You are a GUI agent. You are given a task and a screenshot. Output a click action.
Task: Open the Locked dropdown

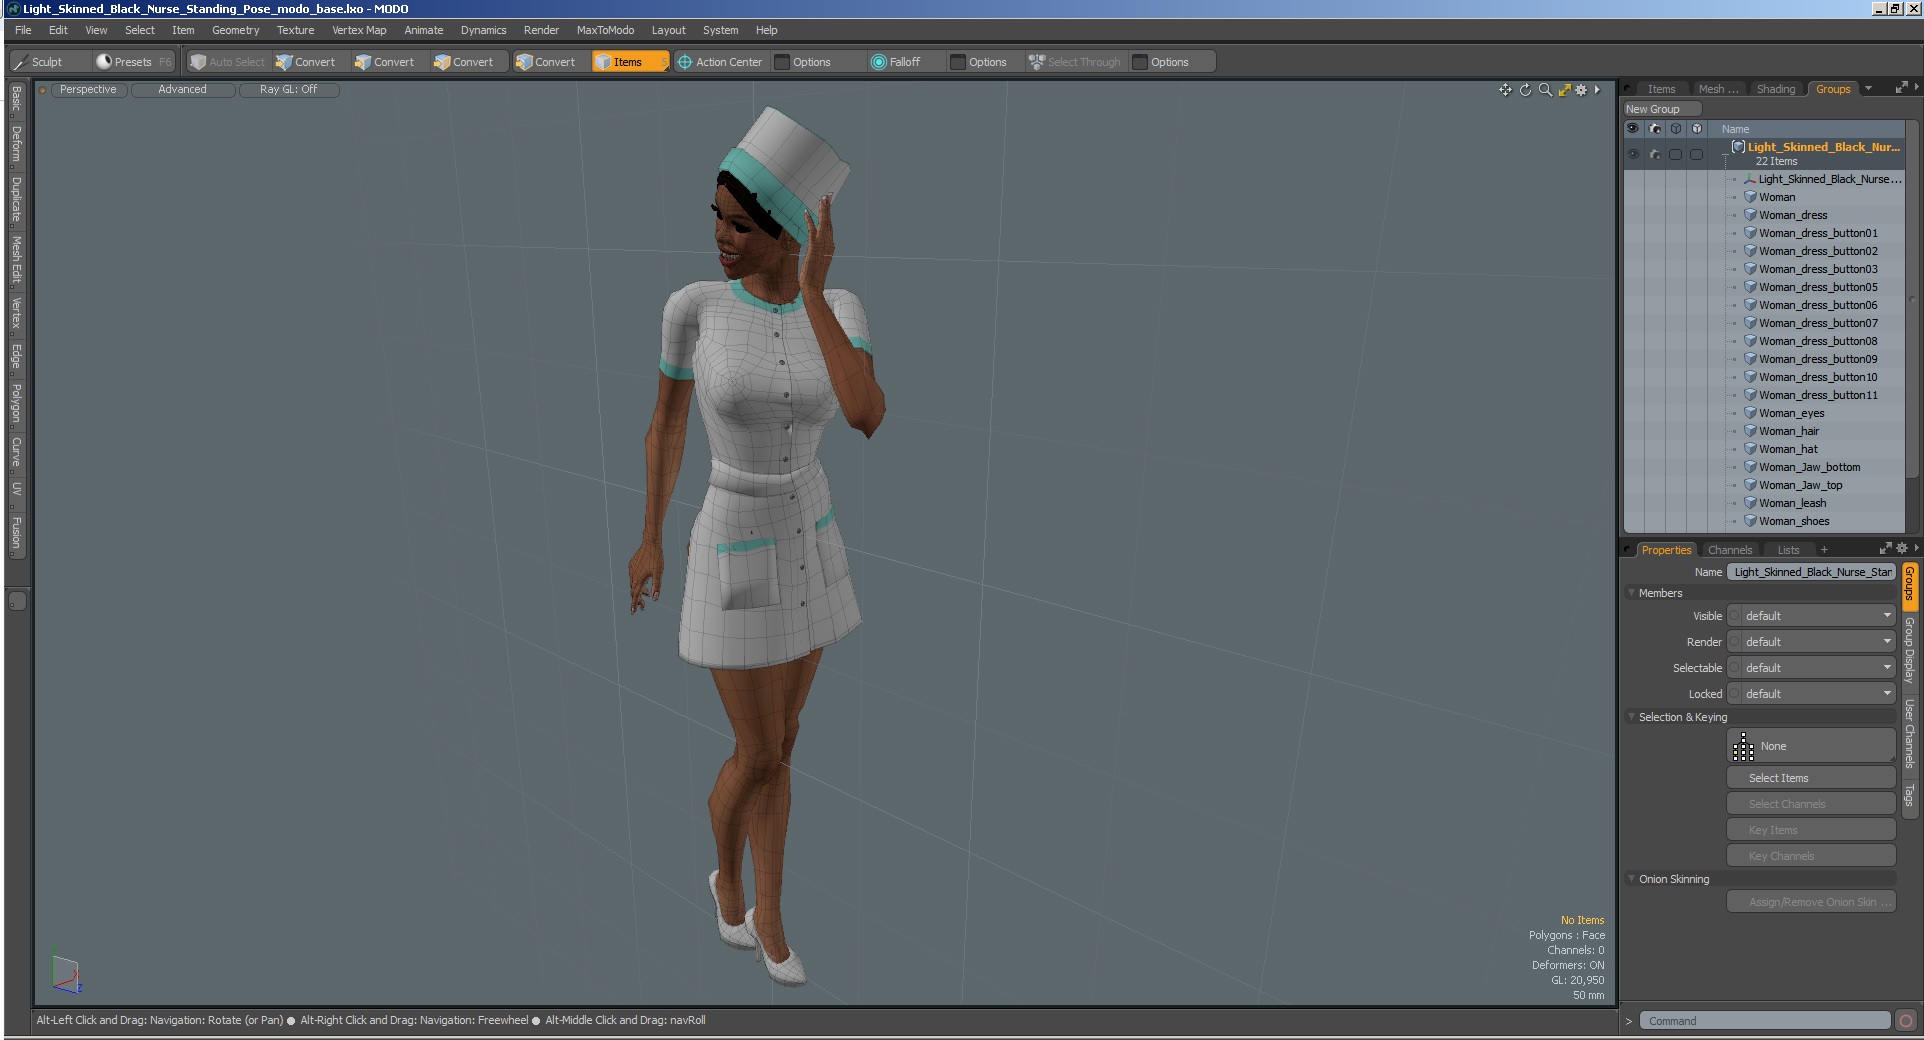click(1819, 694)
